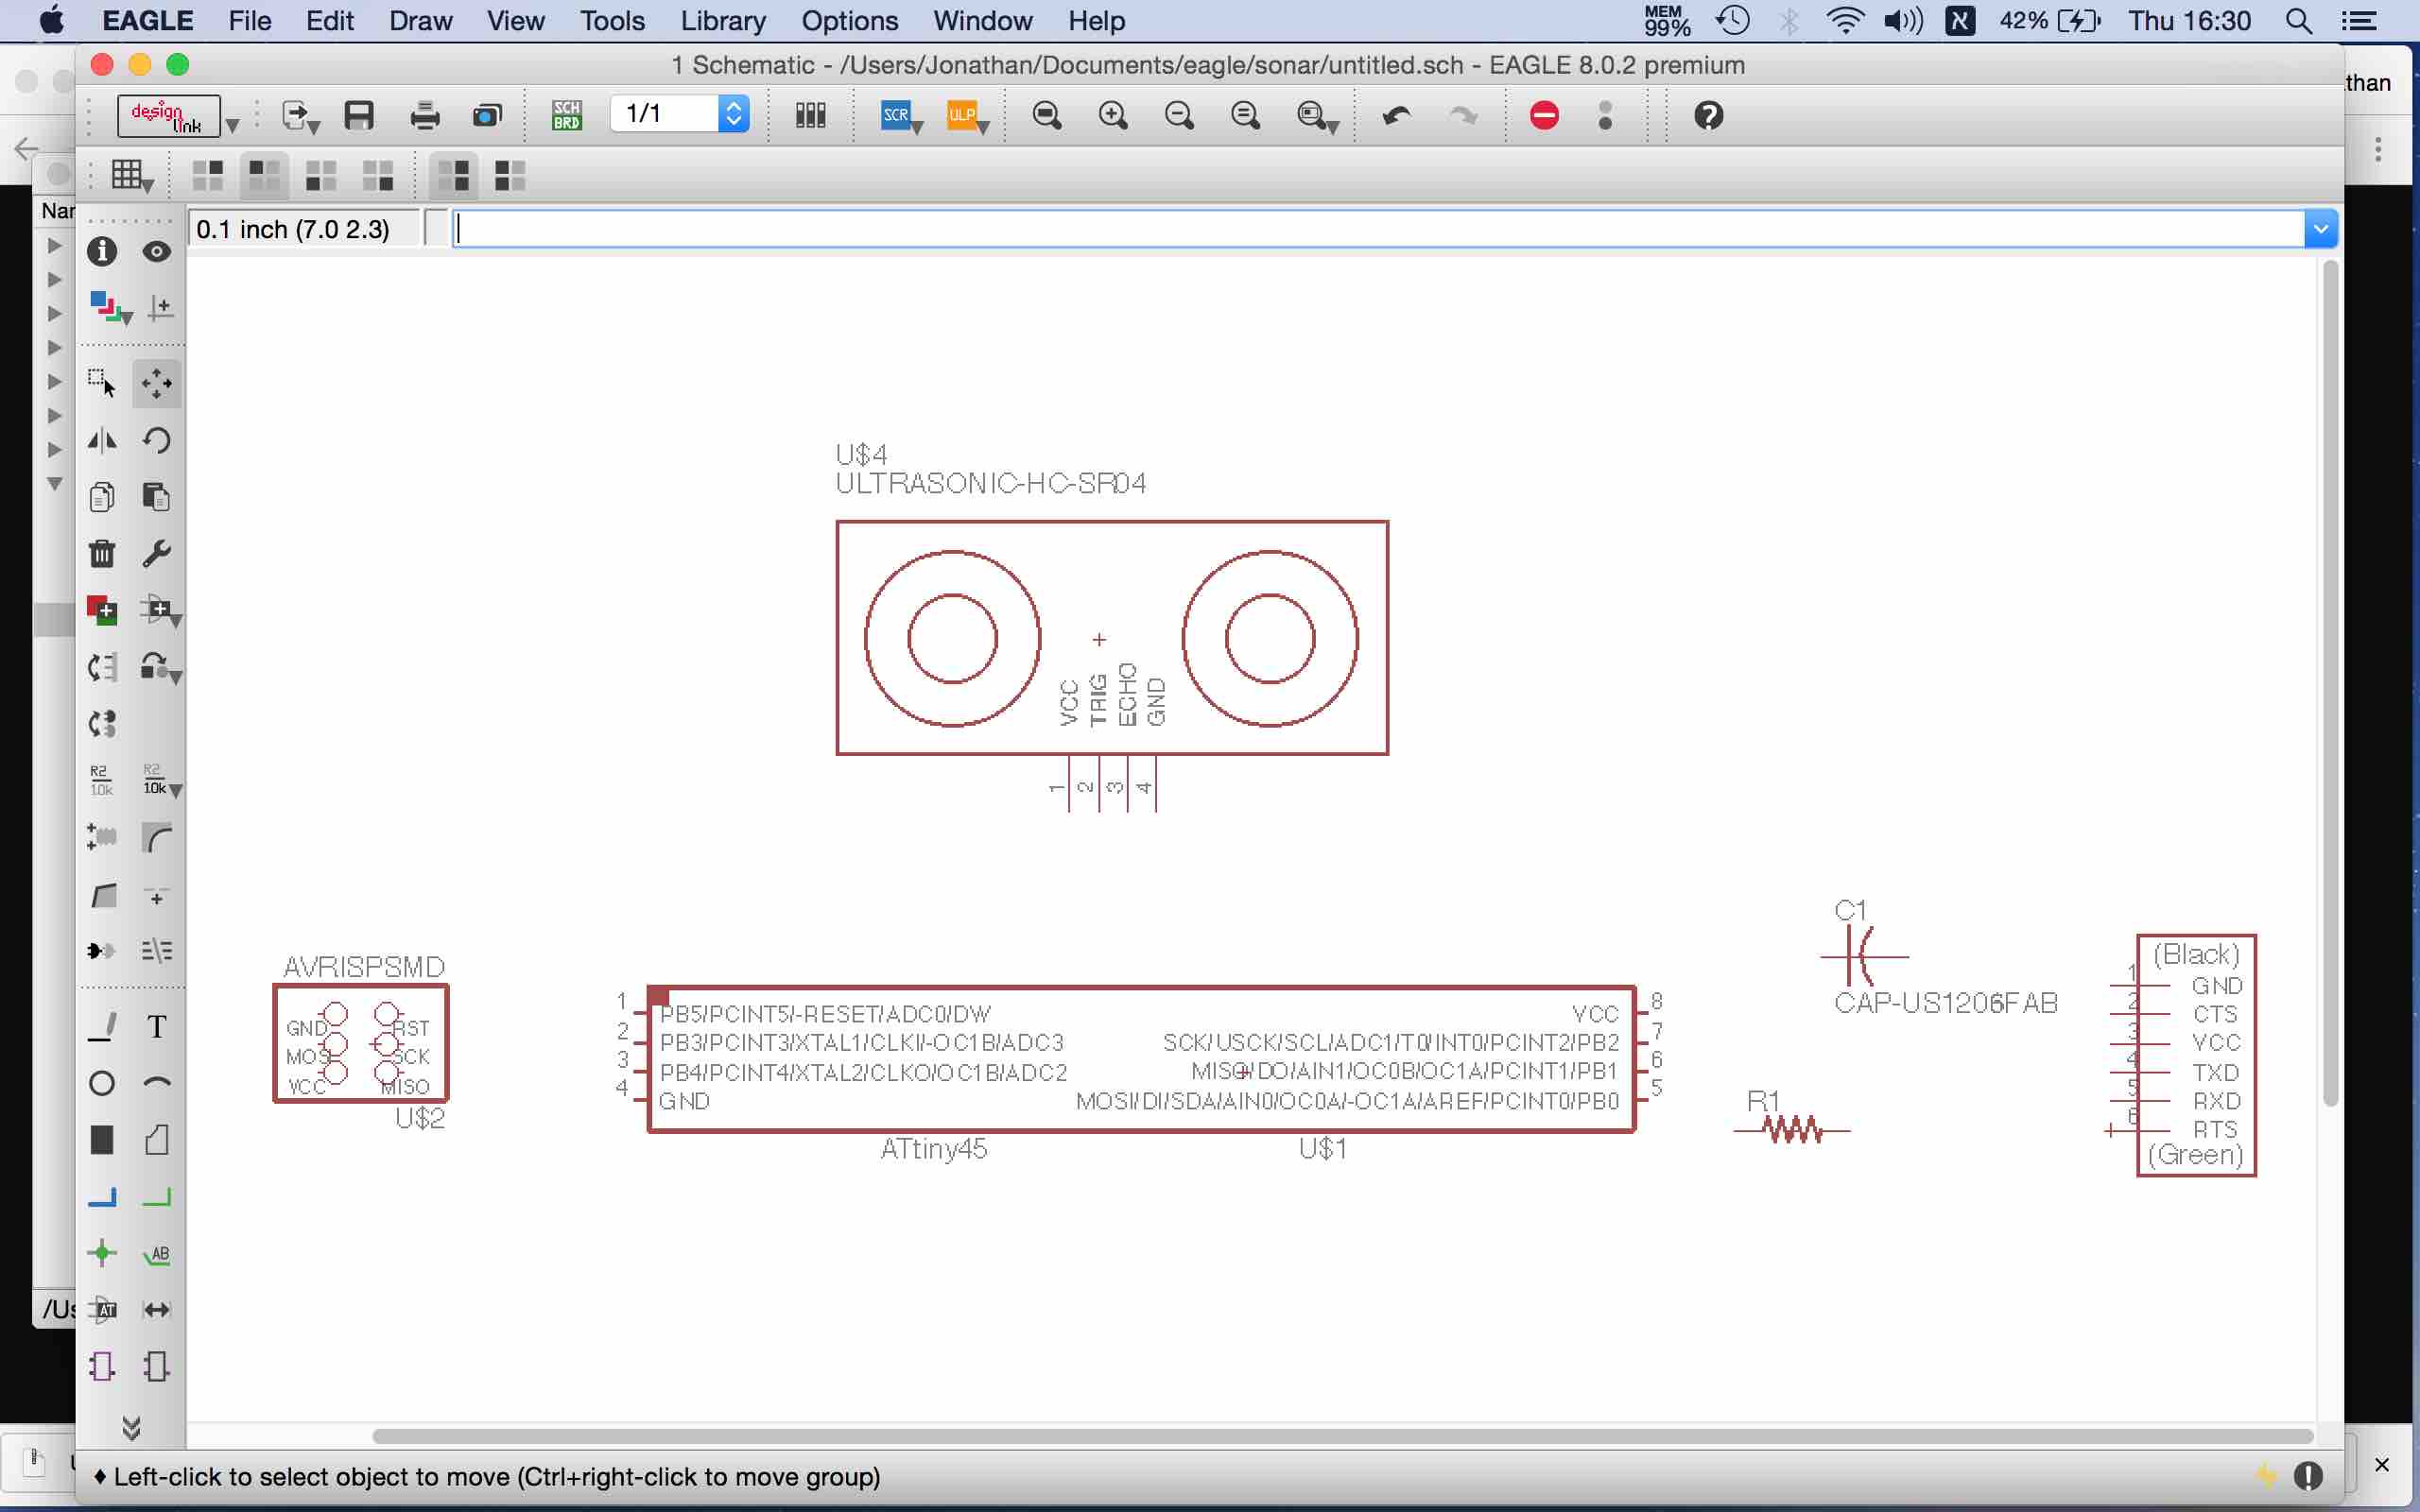
Task: Select the Rectangle tool
Action: (x=102, y=1140)
